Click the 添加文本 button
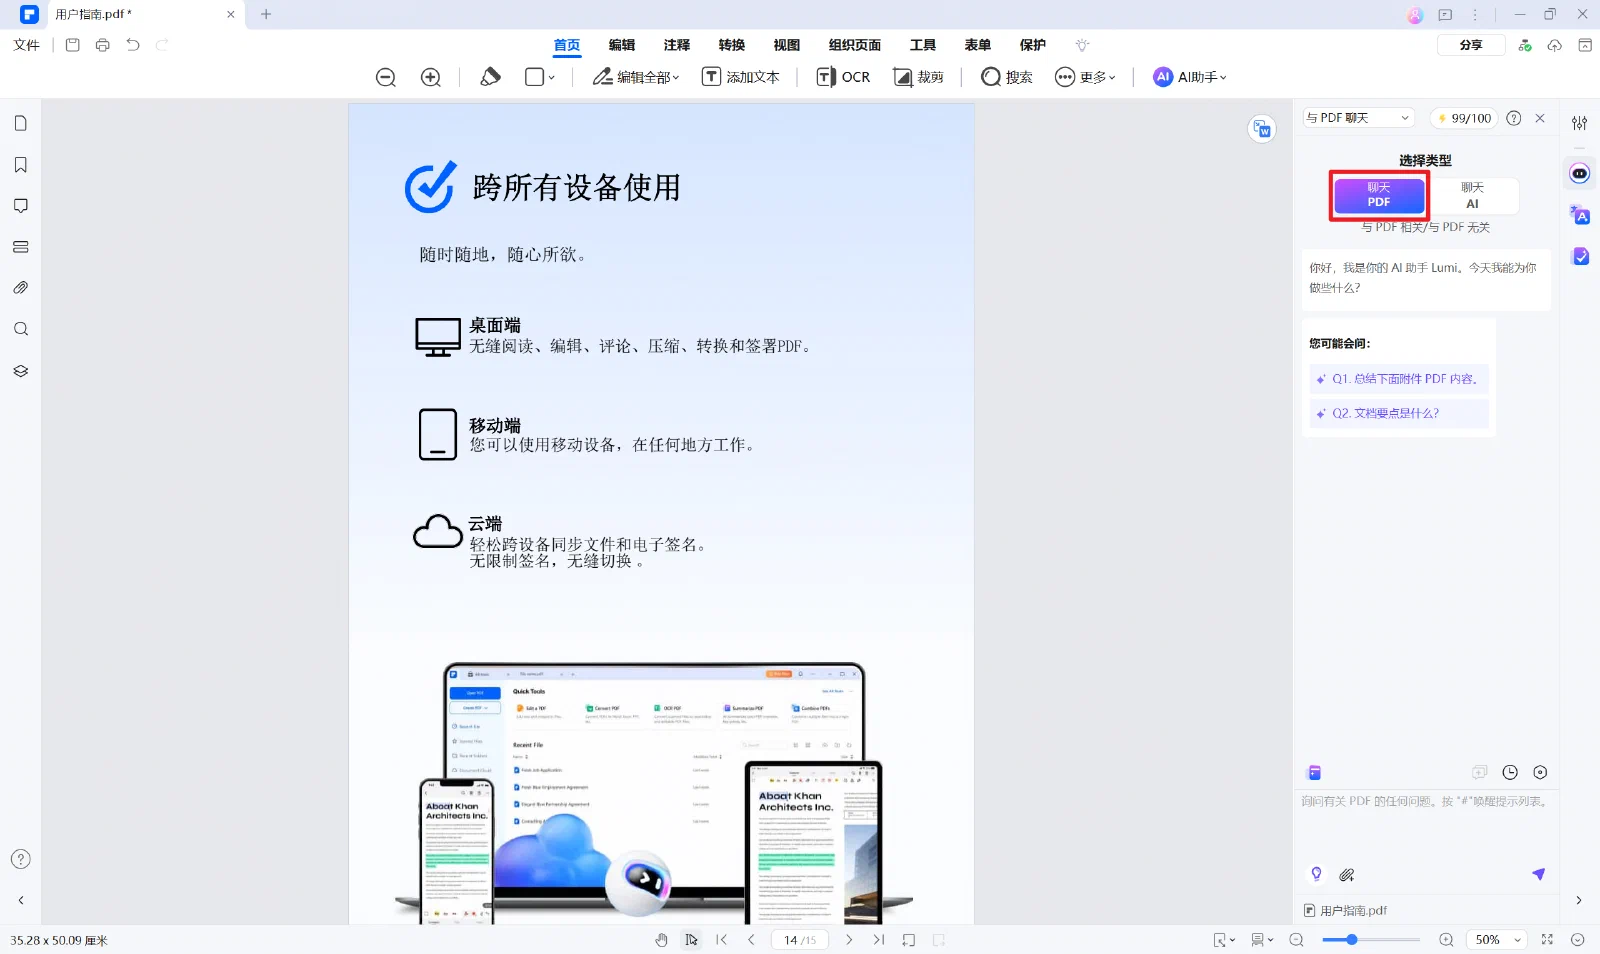The image size is (1600, 954). 740,77
